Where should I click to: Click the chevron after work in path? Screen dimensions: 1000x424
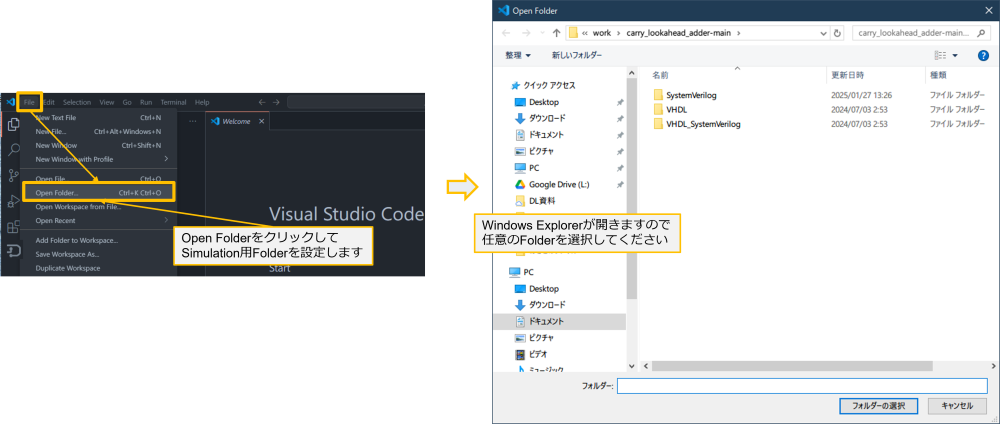617,33
